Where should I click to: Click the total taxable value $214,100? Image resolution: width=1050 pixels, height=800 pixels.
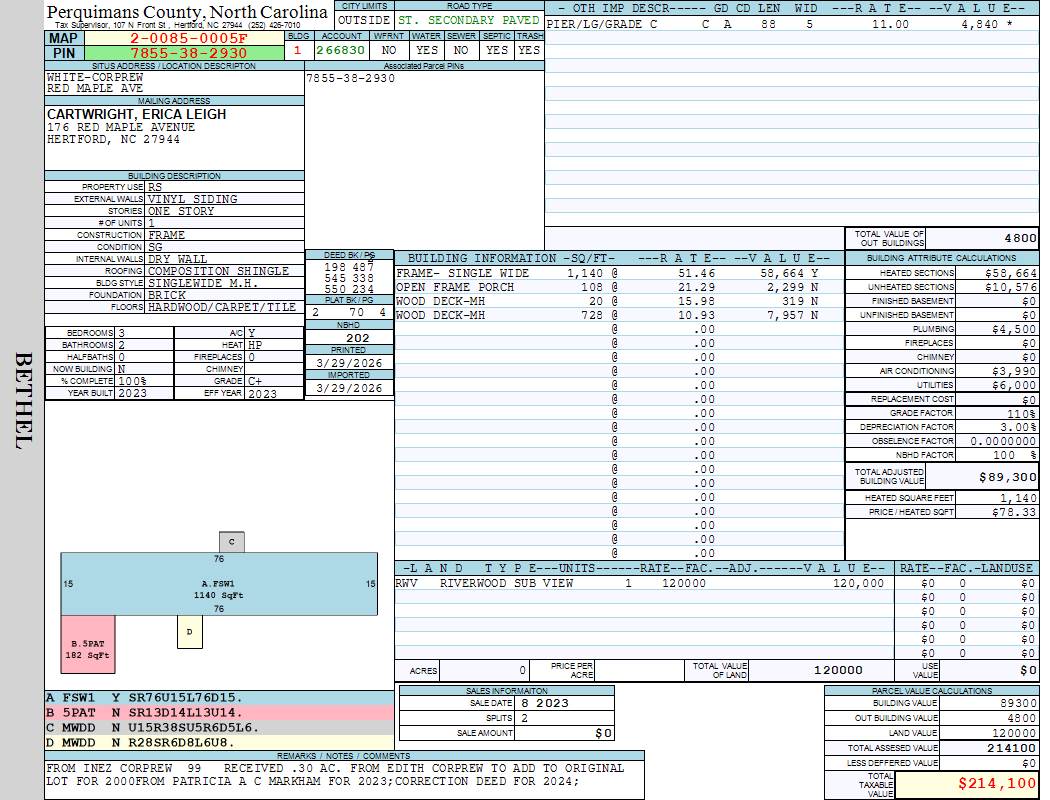pos(967,784)
